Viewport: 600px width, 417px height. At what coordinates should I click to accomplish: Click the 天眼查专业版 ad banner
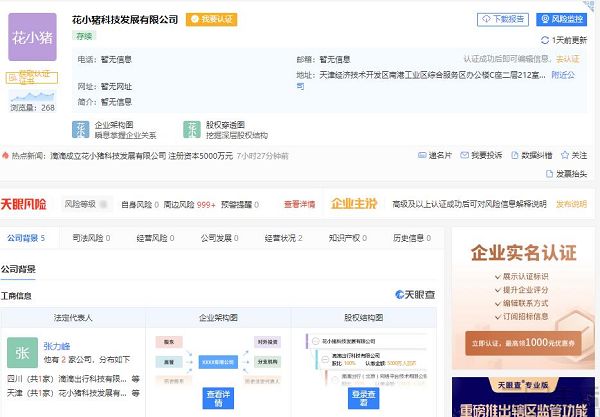[523, 397]
